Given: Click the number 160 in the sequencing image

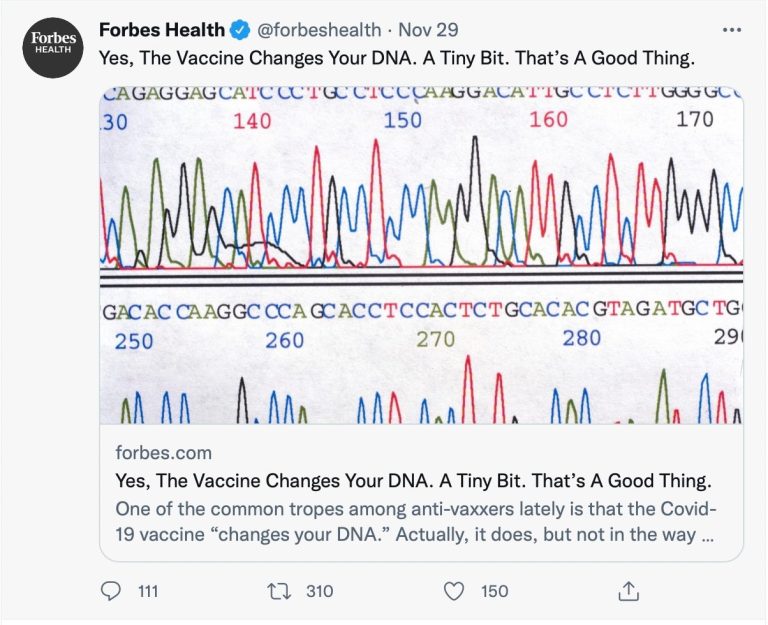Looking at the screenshot, I should pyautogui.click(x=548, y=120).
